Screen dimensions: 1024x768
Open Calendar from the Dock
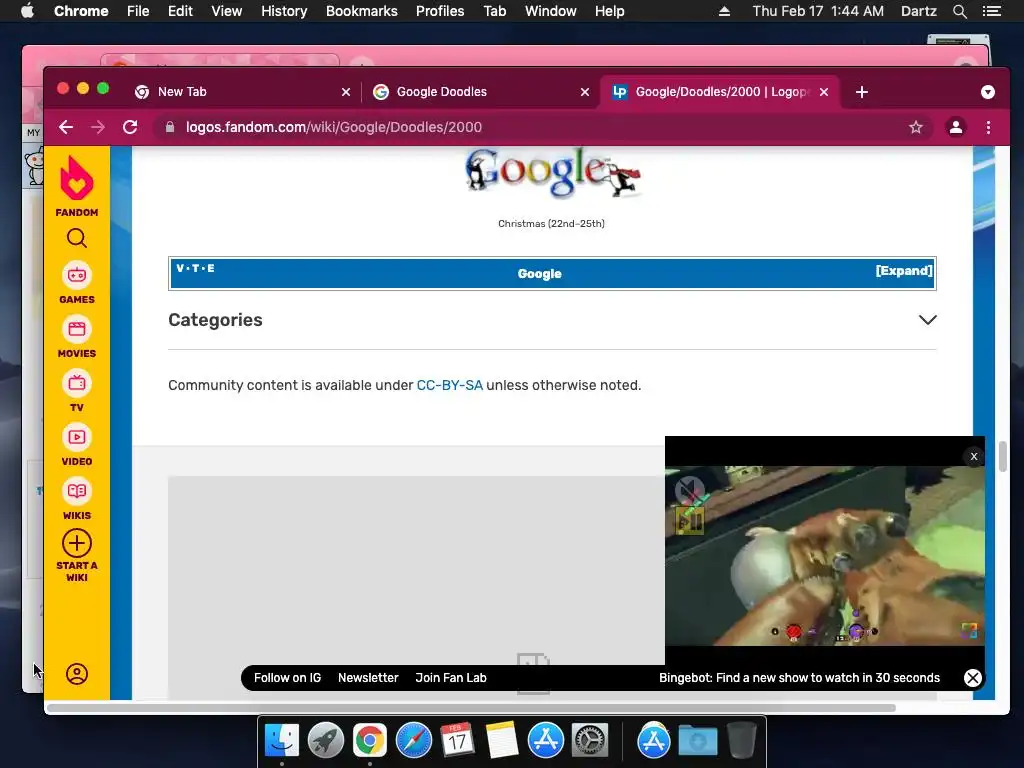[457, 741]
